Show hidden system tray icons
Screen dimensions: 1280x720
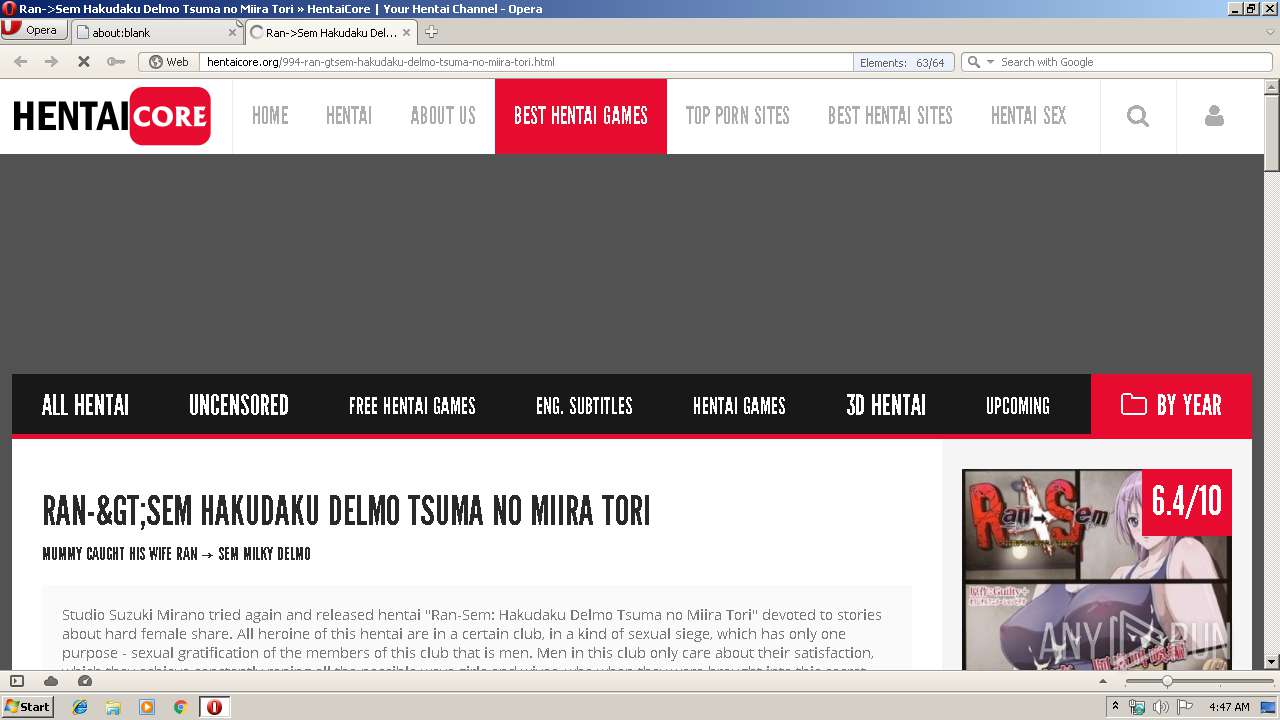point(1115,707)
